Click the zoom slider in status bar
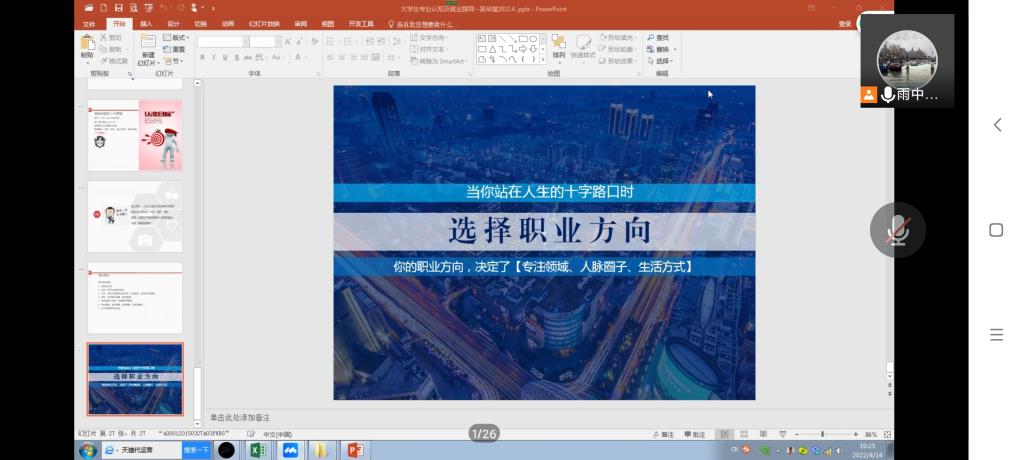Image resolution: width=1024 pixels, height=460 pixels. tap(823, 434)
